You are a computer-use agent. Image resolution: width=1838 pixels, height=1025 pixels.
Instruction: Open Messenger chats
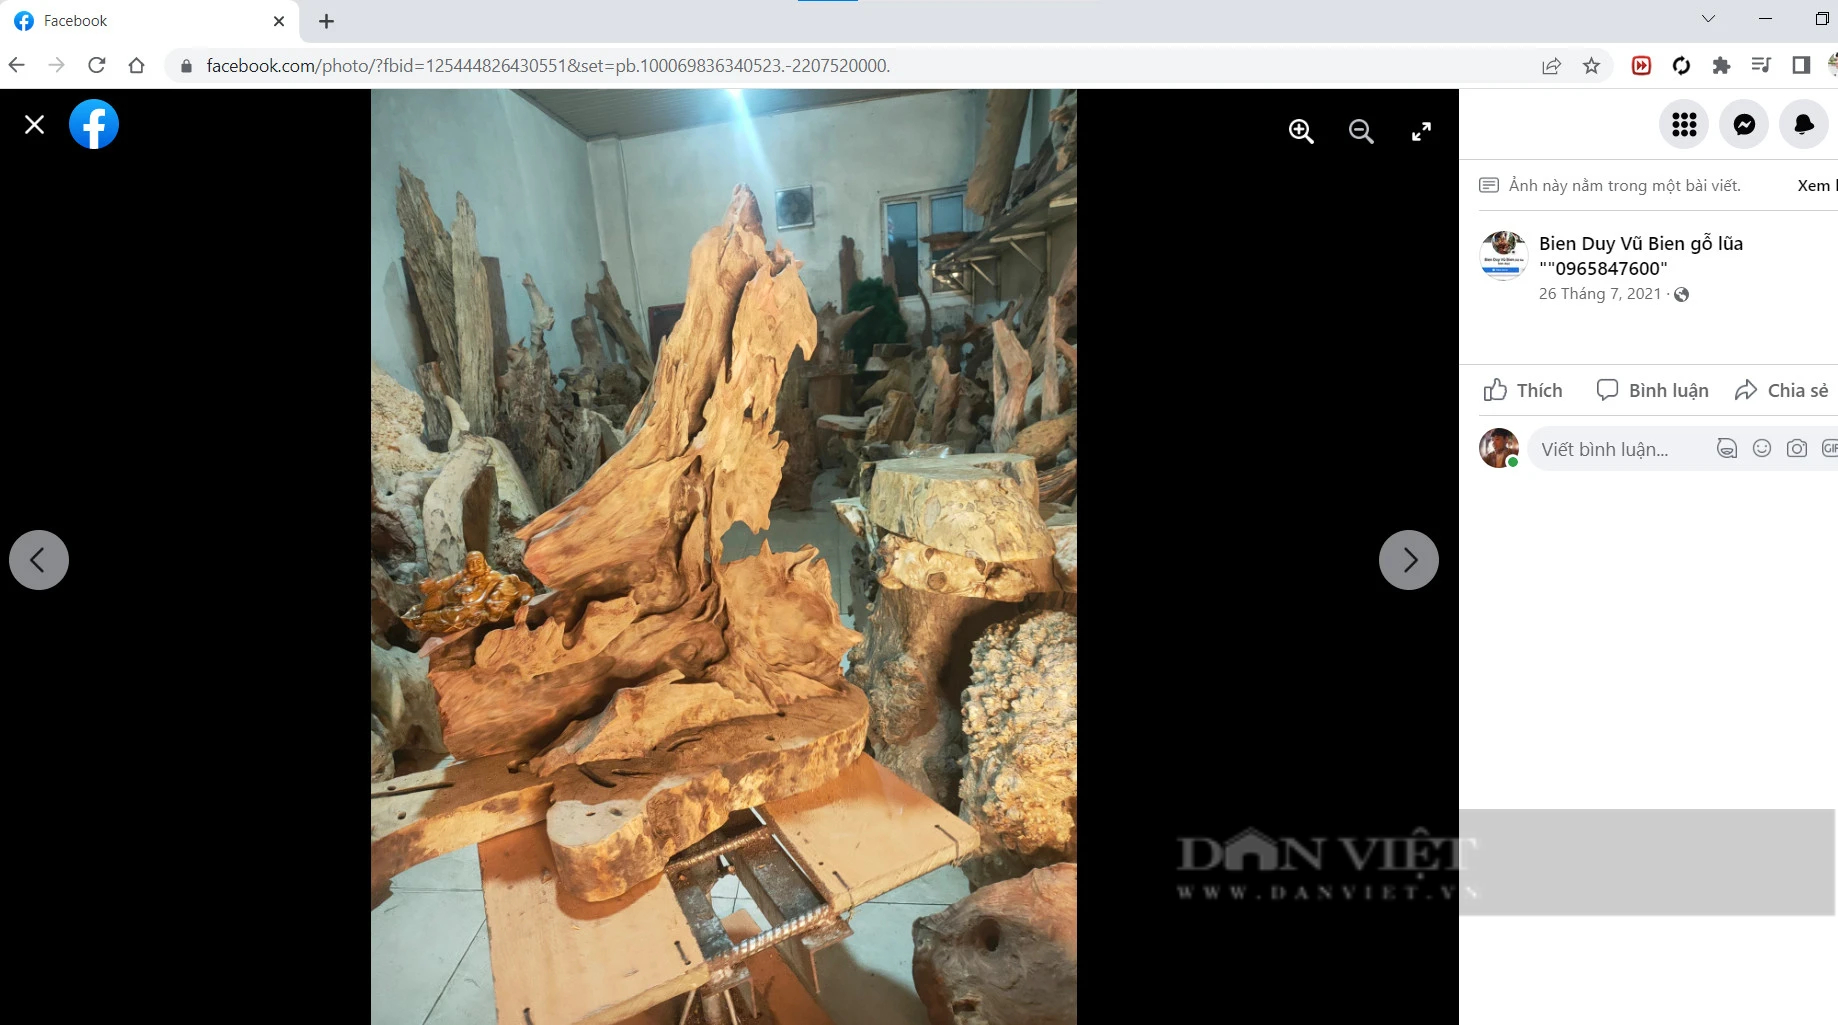coord(1744,124)
